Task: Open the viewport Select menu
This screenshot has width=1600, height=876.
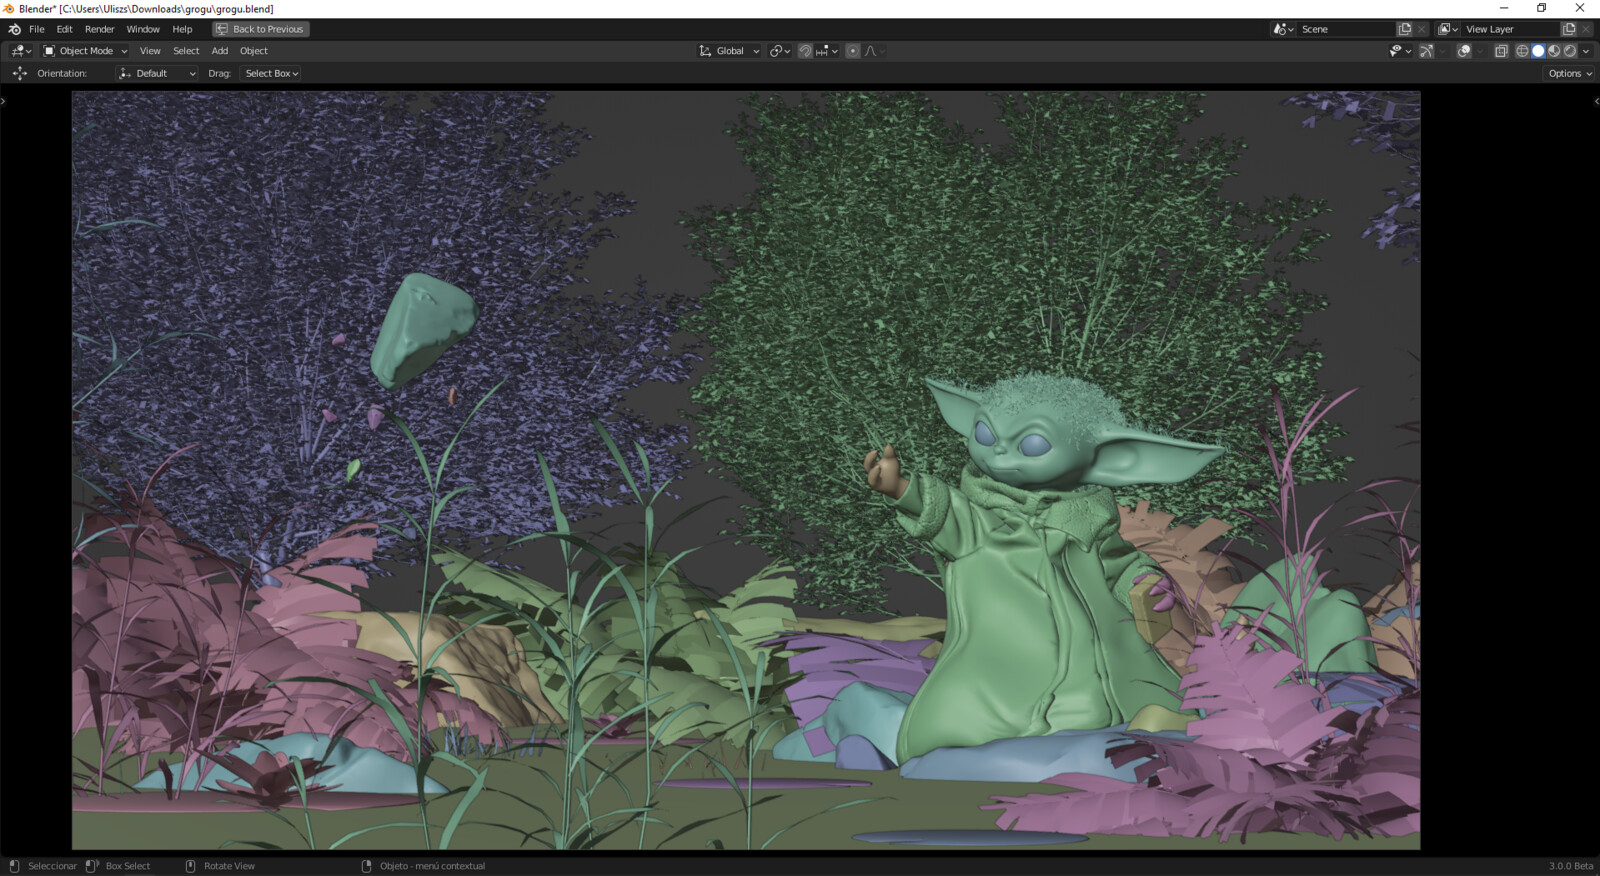Action: [x=186, y=51]
